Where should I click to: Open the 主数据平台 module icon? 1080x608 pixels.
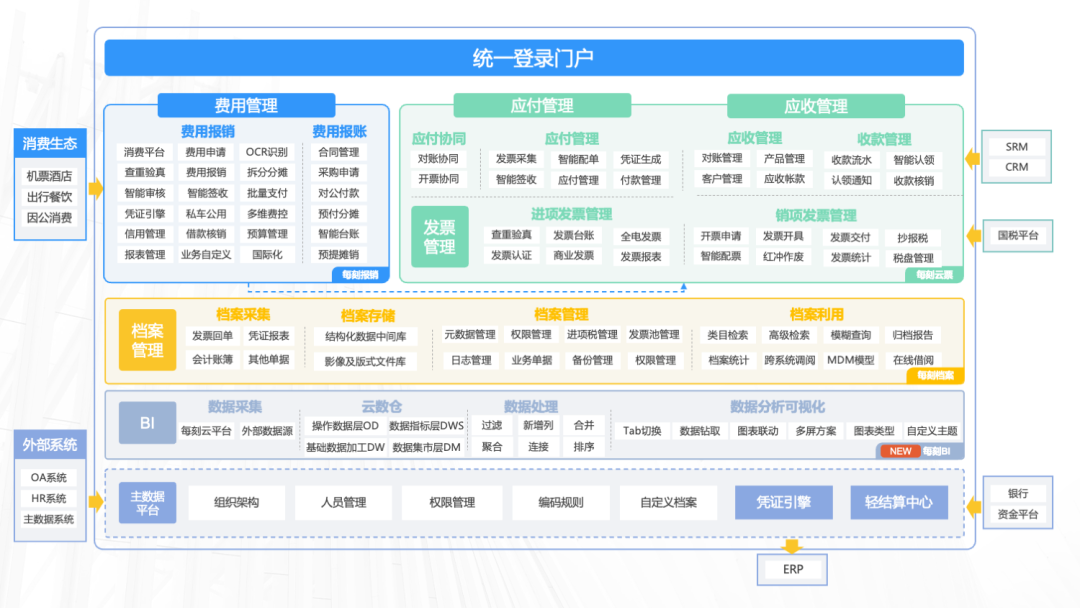coord(146,502)
